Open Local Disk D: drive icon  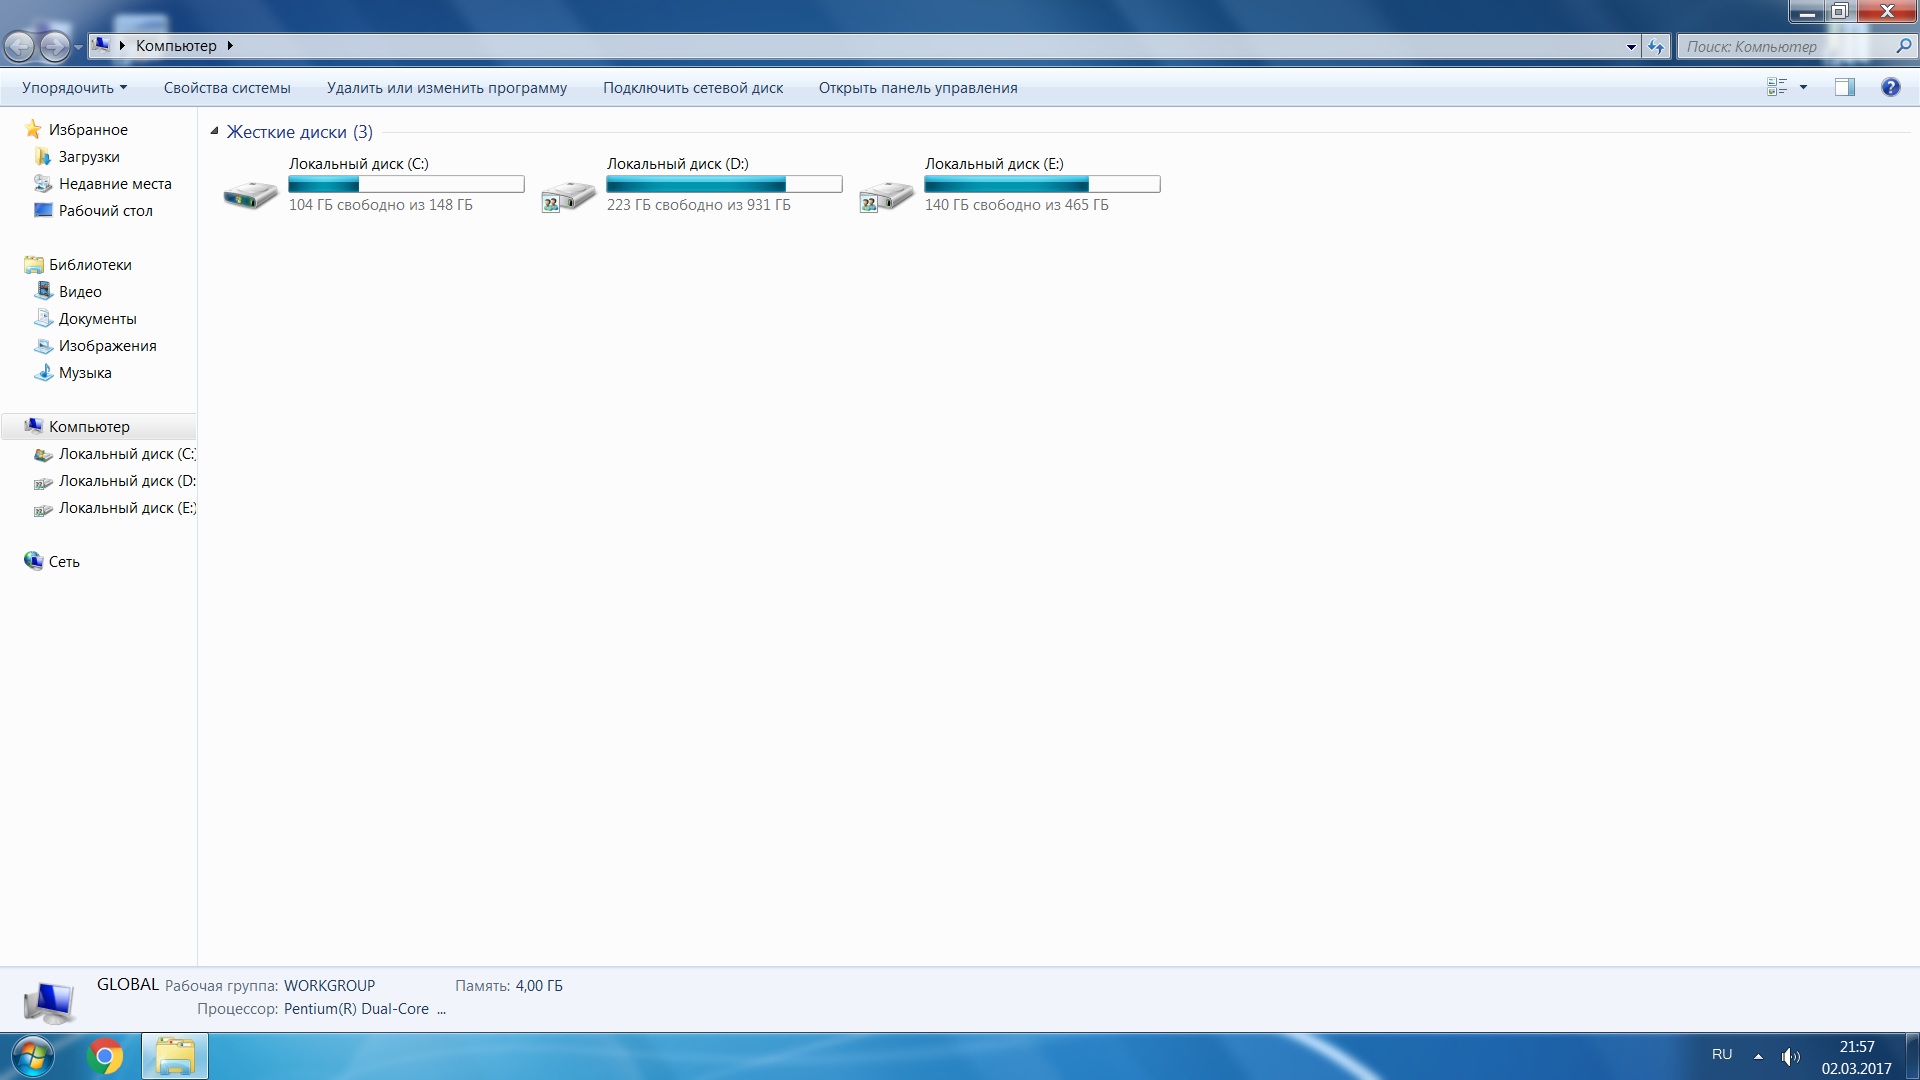click(x=568, y=195)
